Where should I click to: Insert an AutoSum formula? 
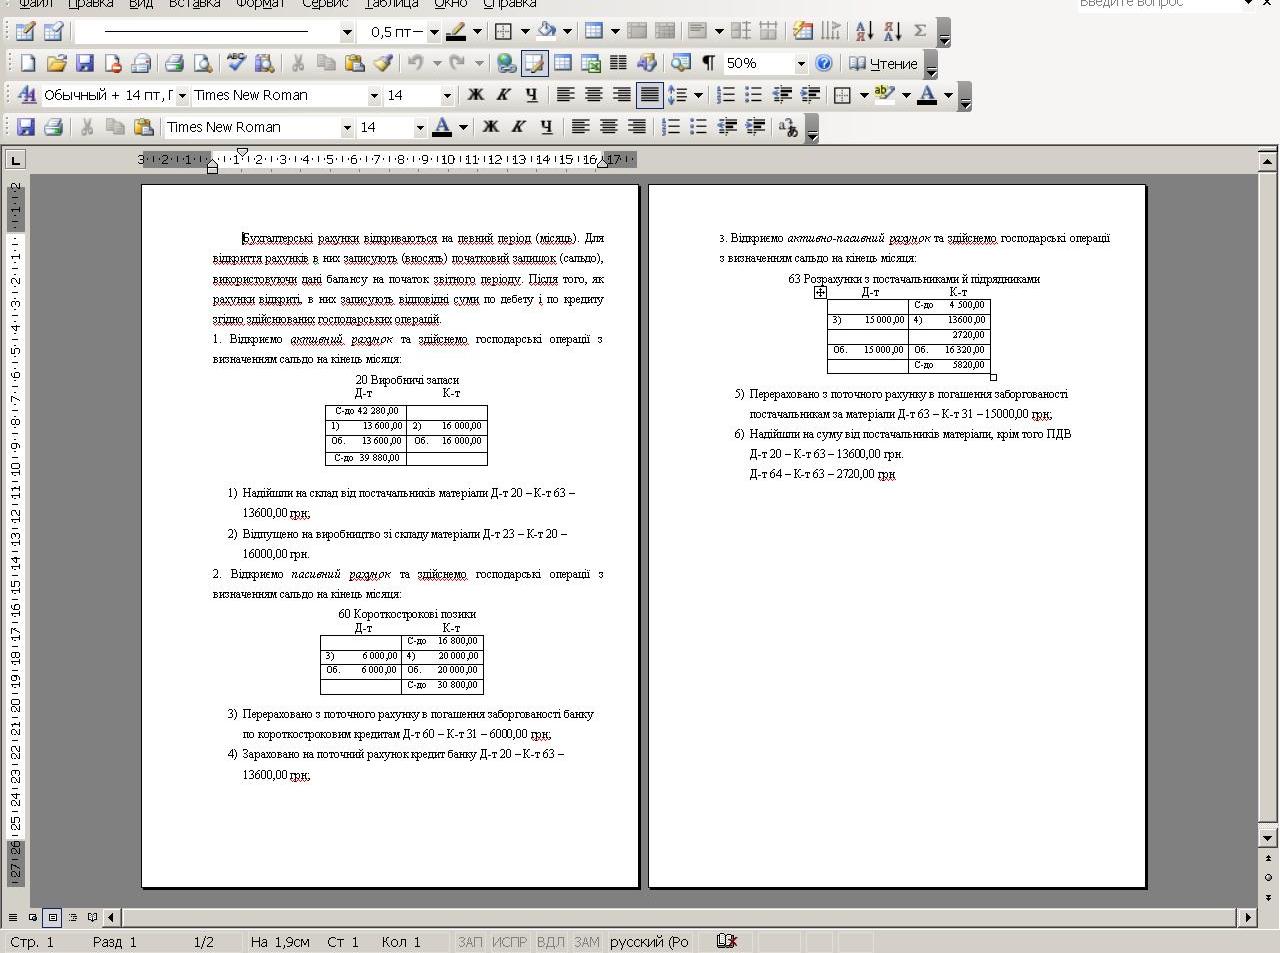(920, 31)
